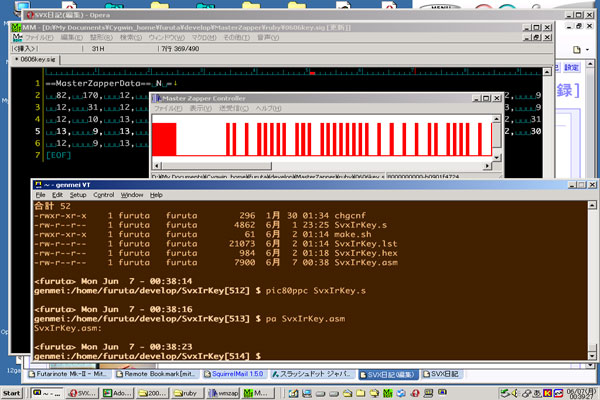Open the Control menu in terminal window
This screenshot has width=600, height=400.
click(x=105, y=194)
